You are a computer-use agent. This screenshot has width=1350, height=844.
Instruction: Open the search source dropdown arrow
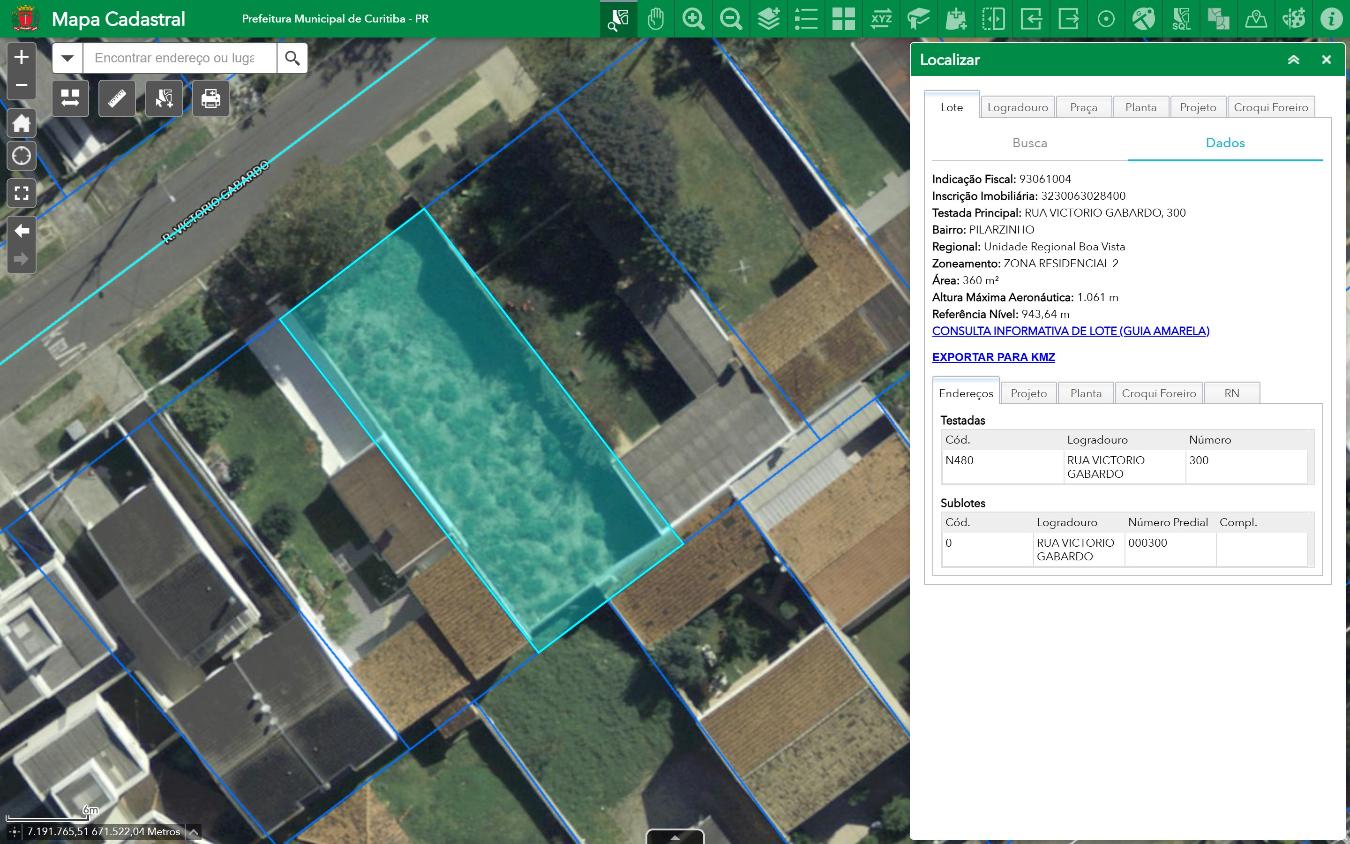tap(67, 58)
